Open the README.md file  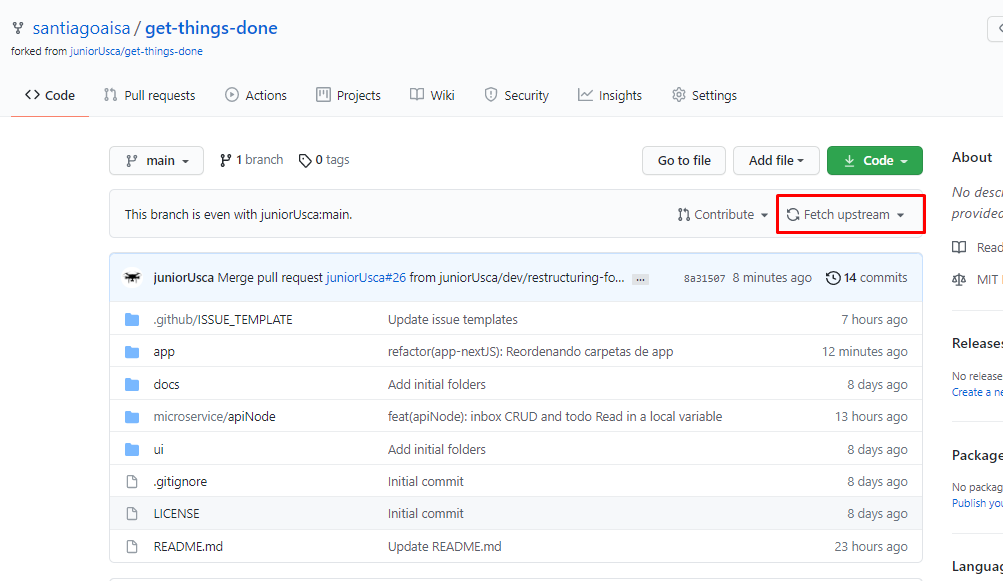(188, 546)
